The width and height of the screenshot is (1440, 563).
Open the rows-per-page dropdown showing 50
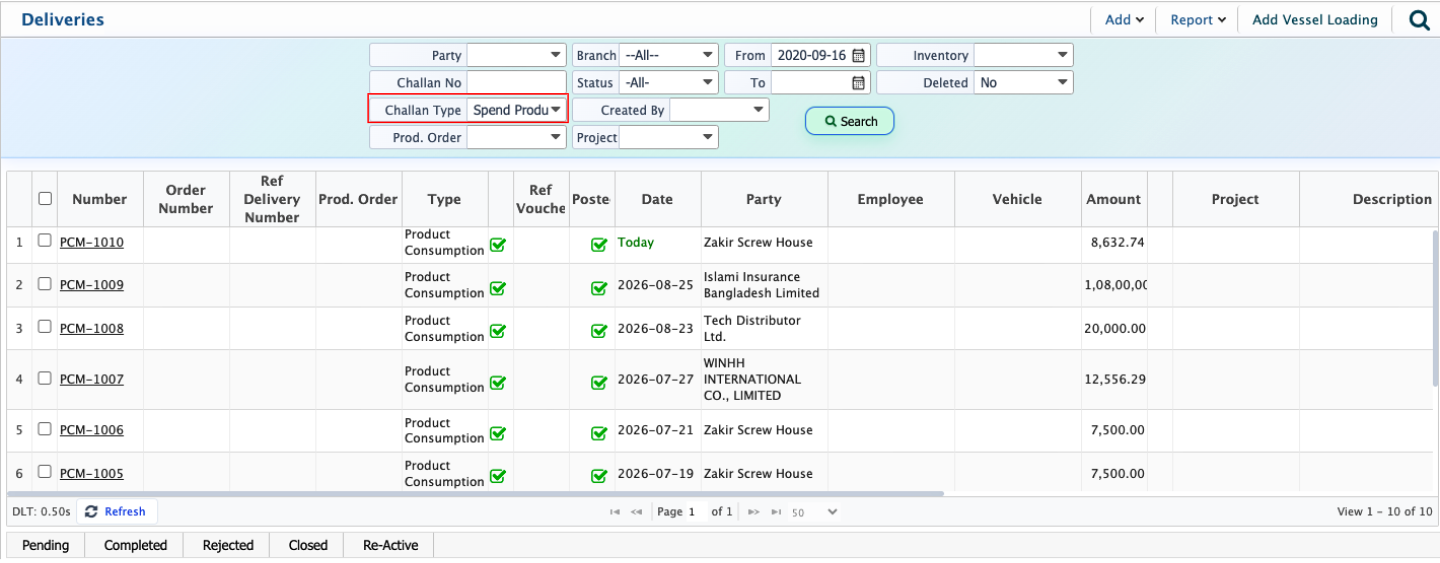click(814, 512)
